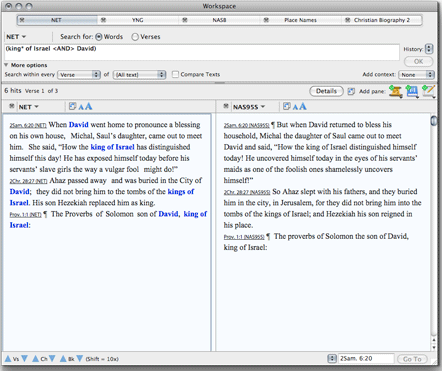This screenshot has width=442, height=371.
Task: Close the YNG workspace tab
Action: [x=103, y=20]
